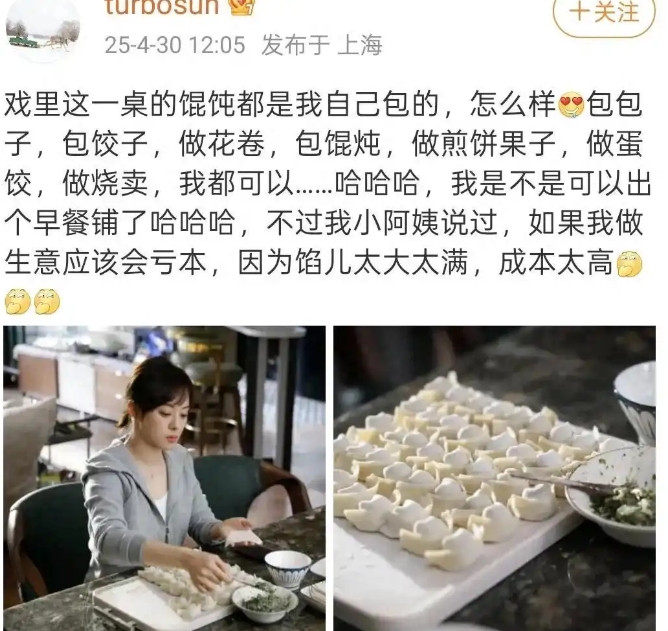This screenshot has height=631, width=668.
Task: Click the crown VIP badge beside turbosun
Action: pos(242,6)
